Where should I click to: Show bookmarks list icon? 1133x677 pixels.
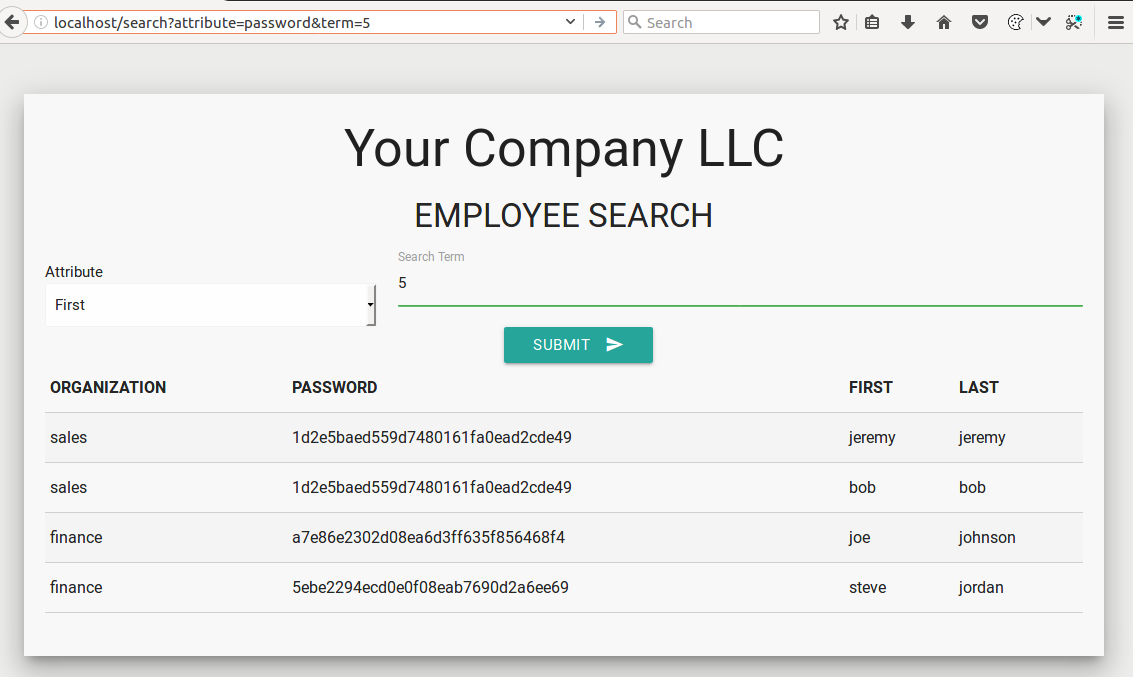[x=872, y=22]
